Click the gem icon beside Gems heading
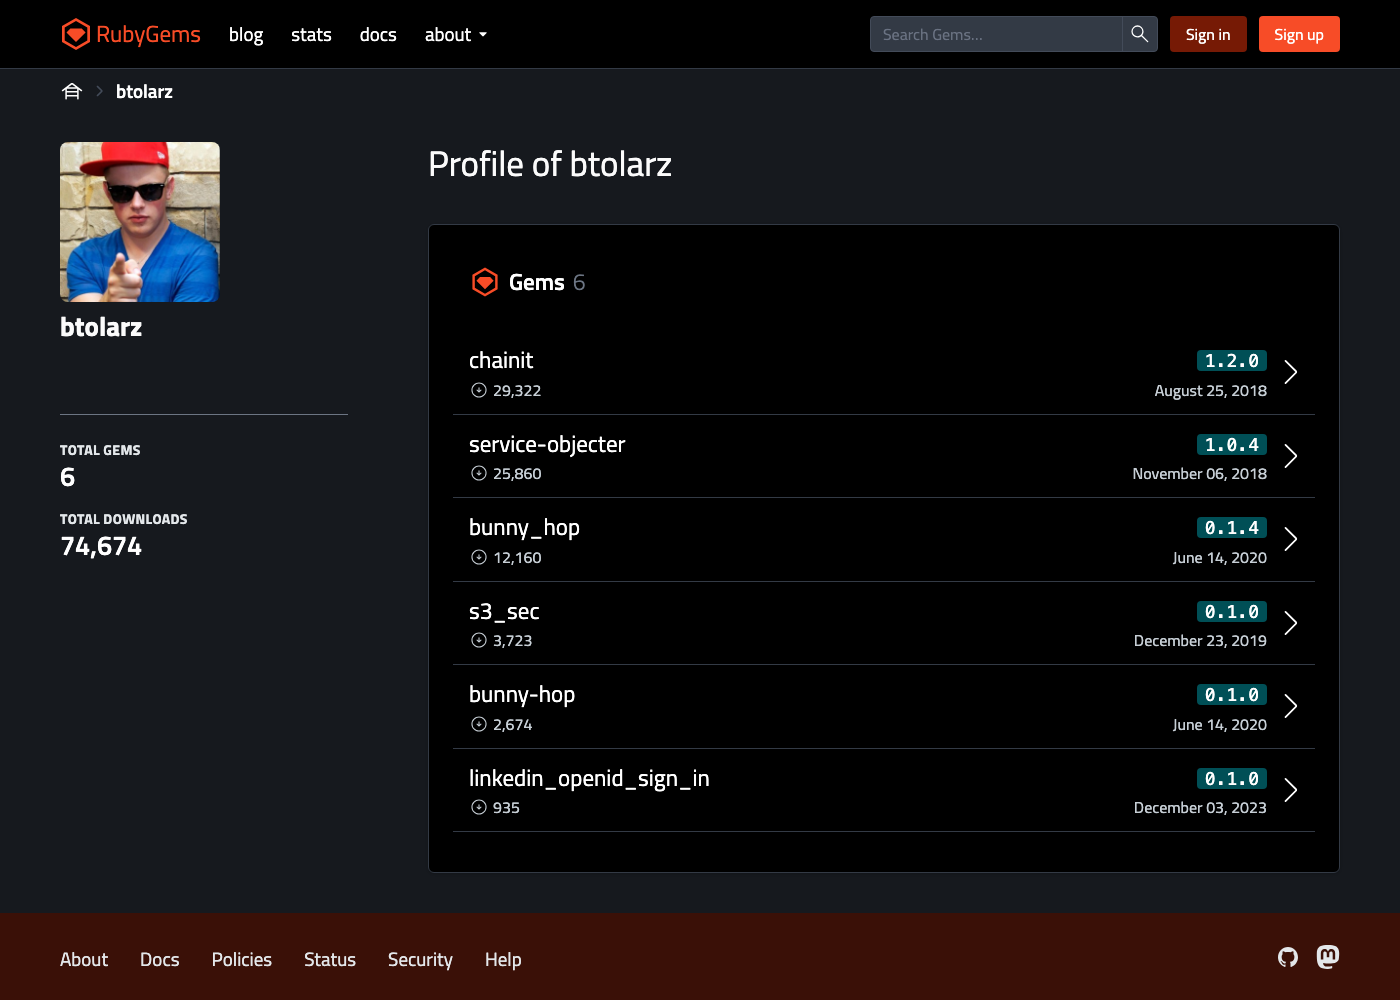This screenshot has width=1400, height=1000. pos(485,282)
